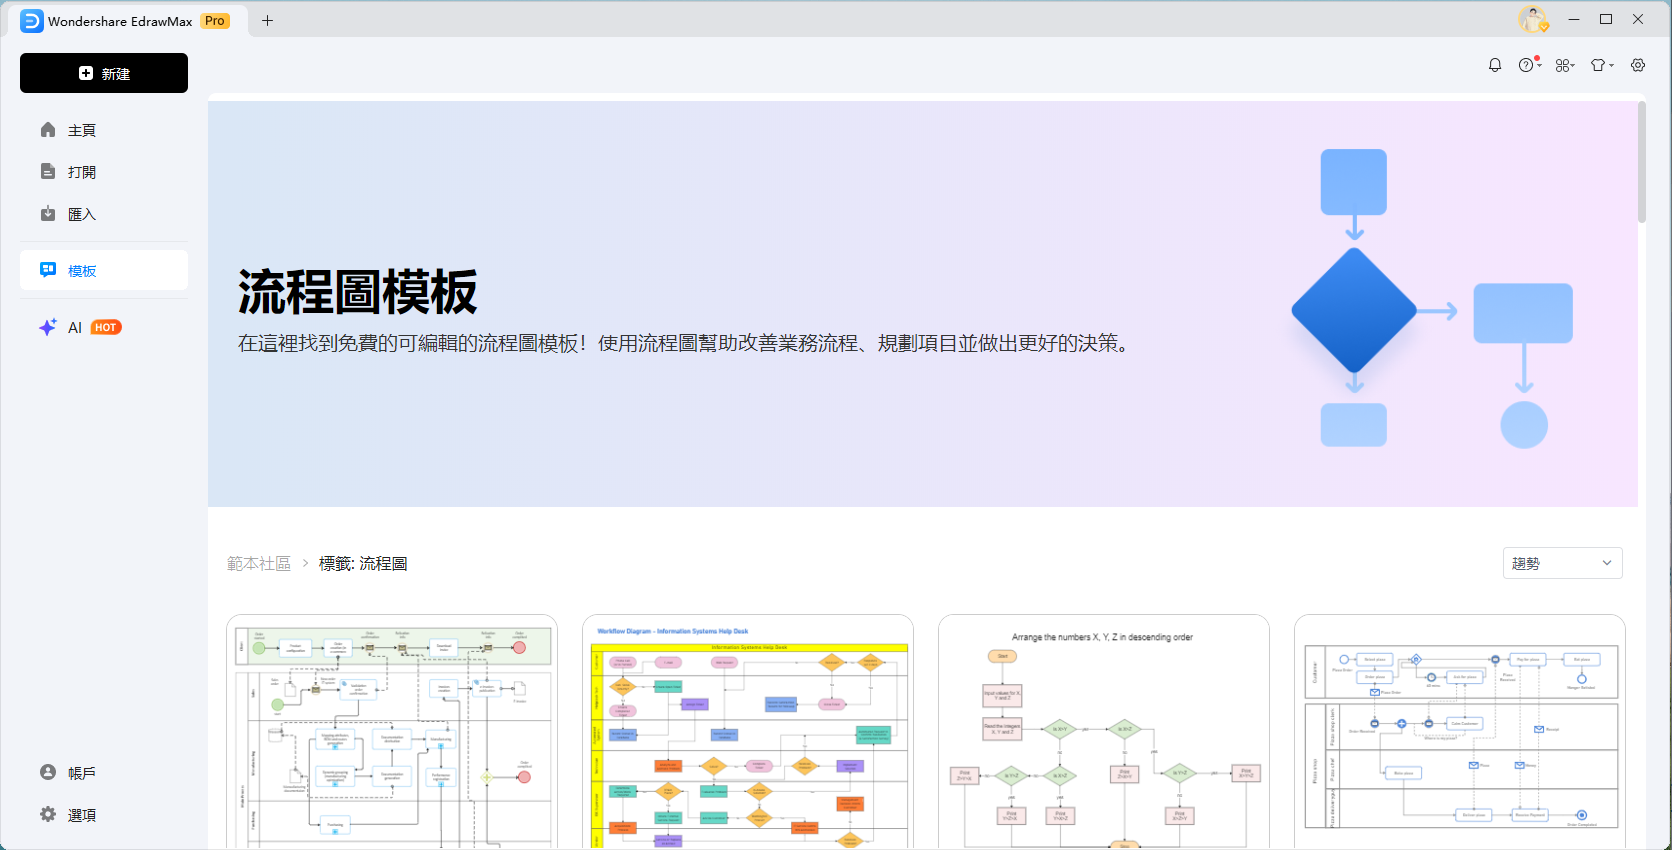1672x850 pixels.
Task: Click the options gear icon in sidebar
Action: tap(48, 814)
